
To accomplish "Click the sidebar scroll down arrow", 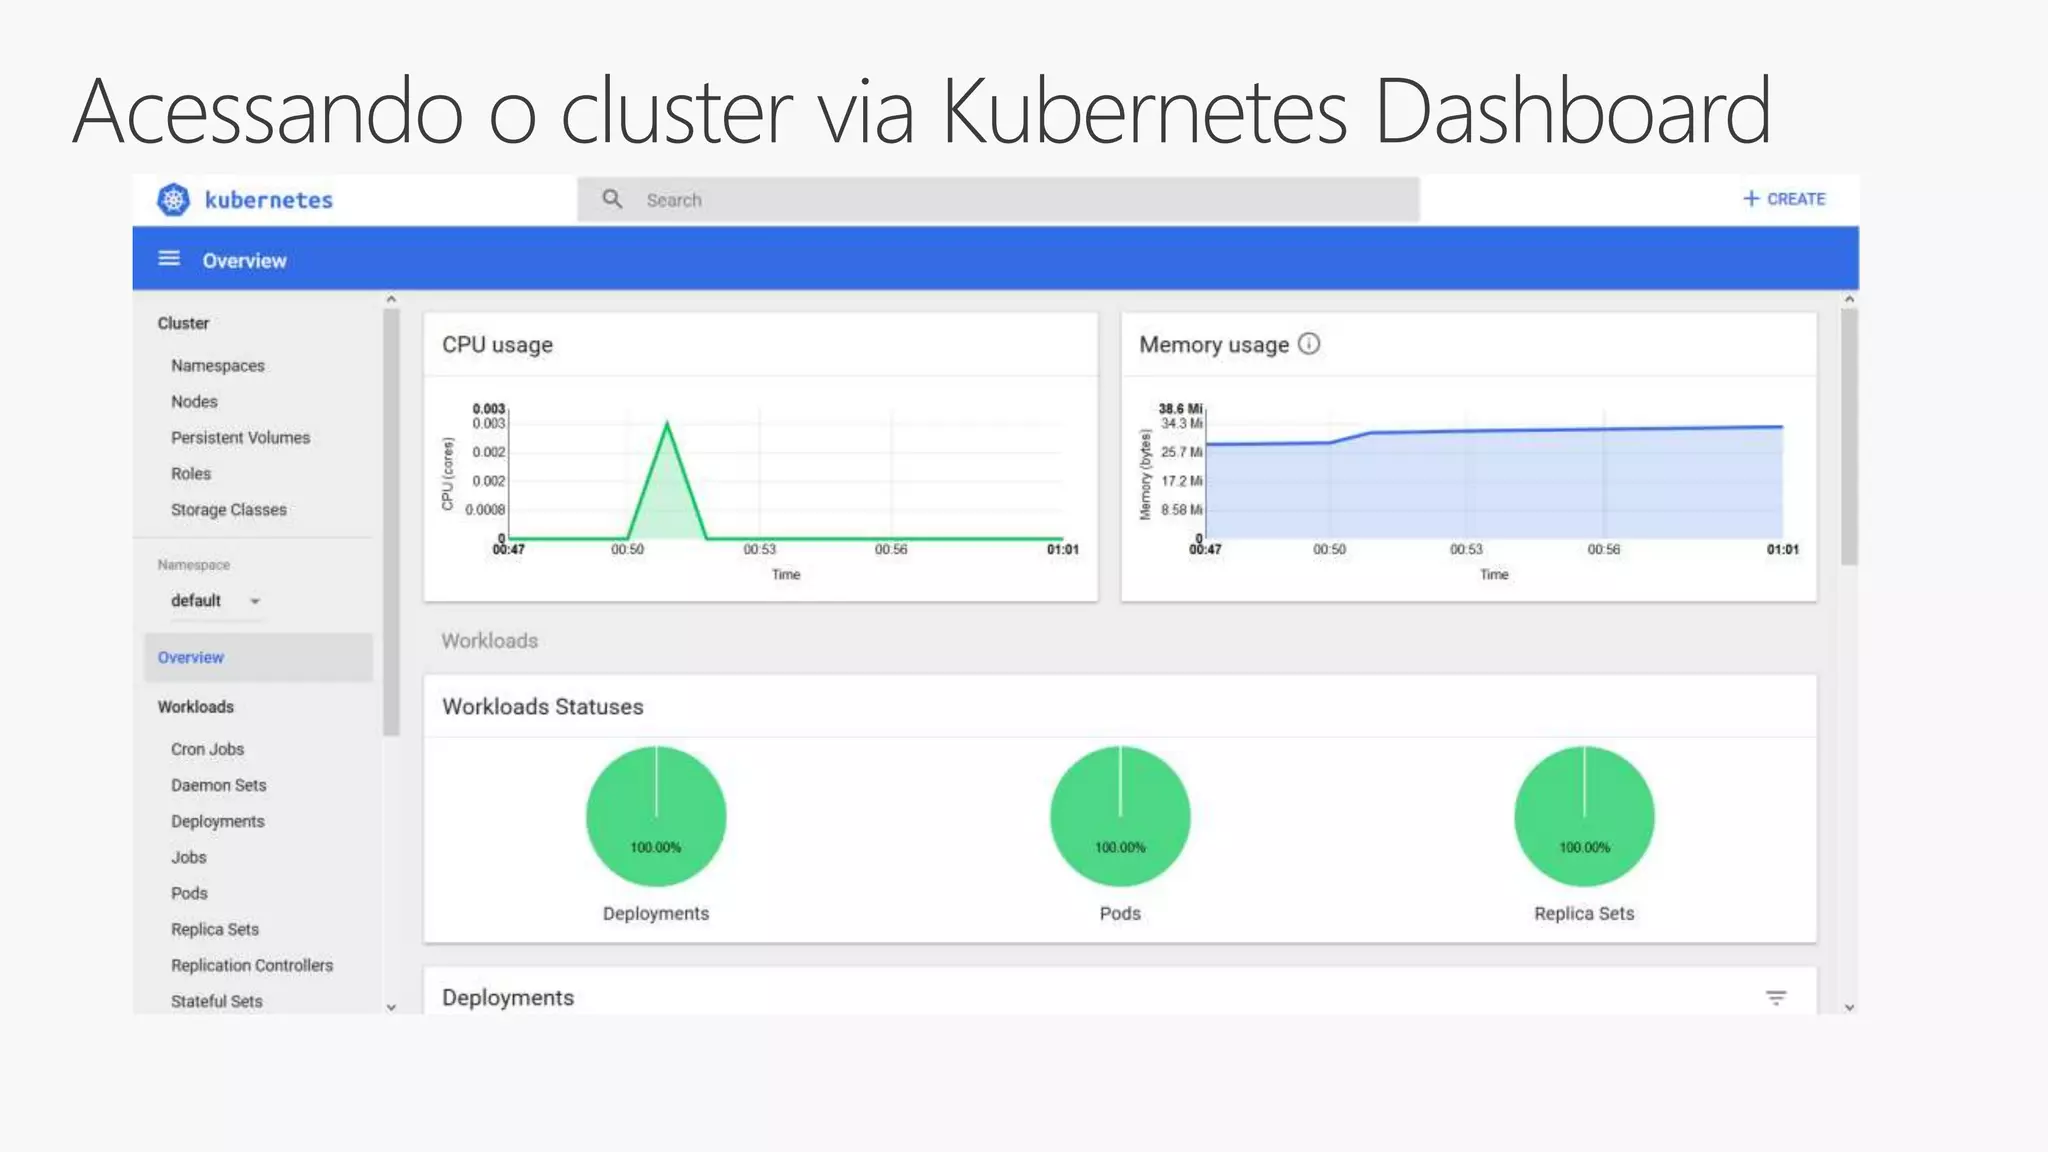I will [391, 1007].
